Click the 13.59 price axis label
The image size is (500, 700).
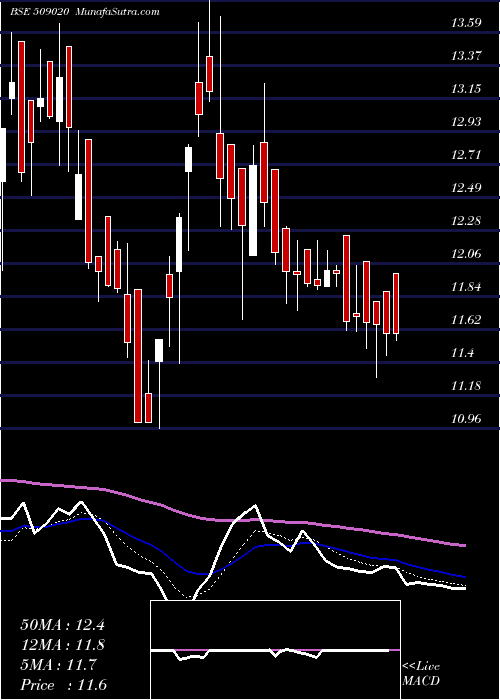(x=466, y=22)
